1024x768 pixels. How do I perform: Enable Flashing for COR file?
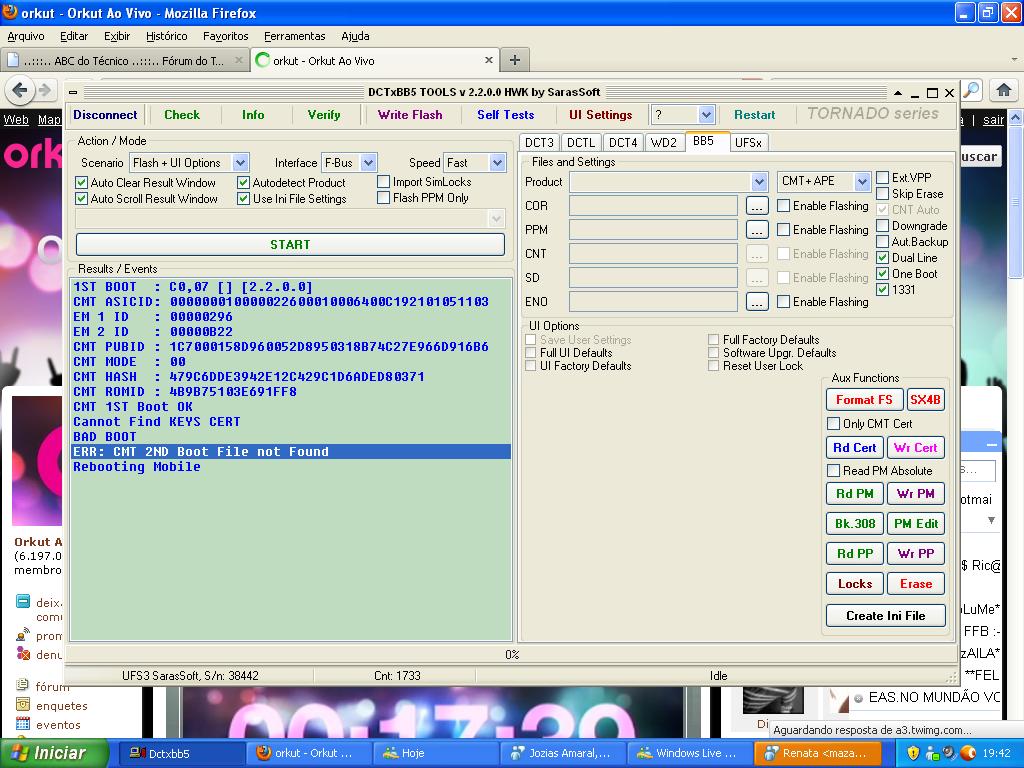click(x=784, y=206)
